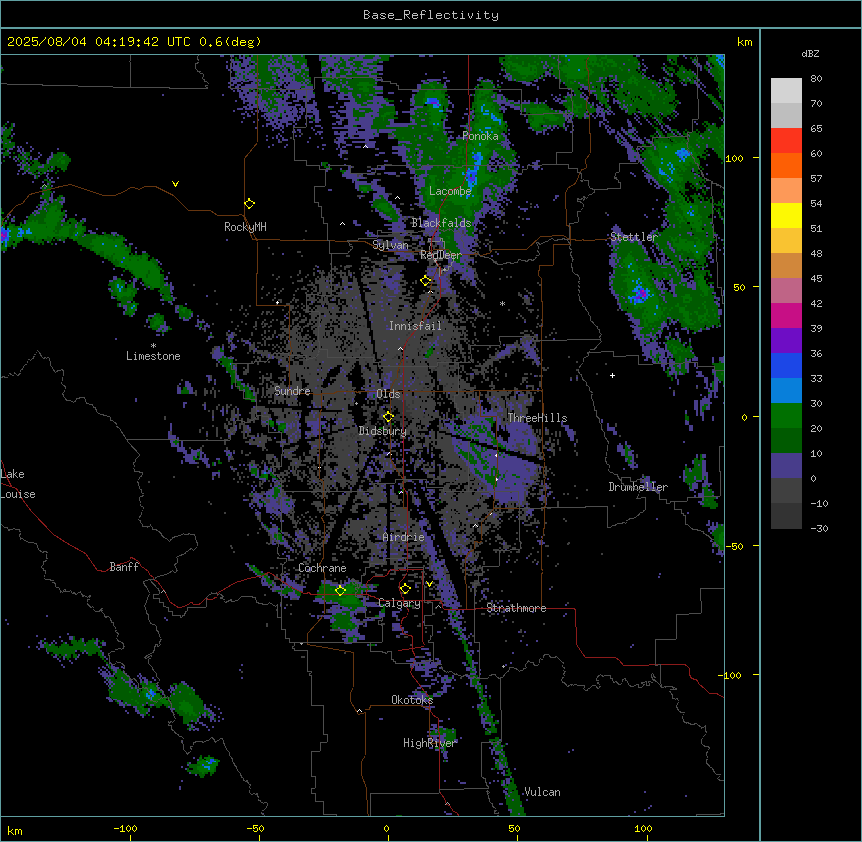Viewport: 862px width, 842px height.
Task: Click the Base_Reflectivity title text
Action: tap(431, 15)
